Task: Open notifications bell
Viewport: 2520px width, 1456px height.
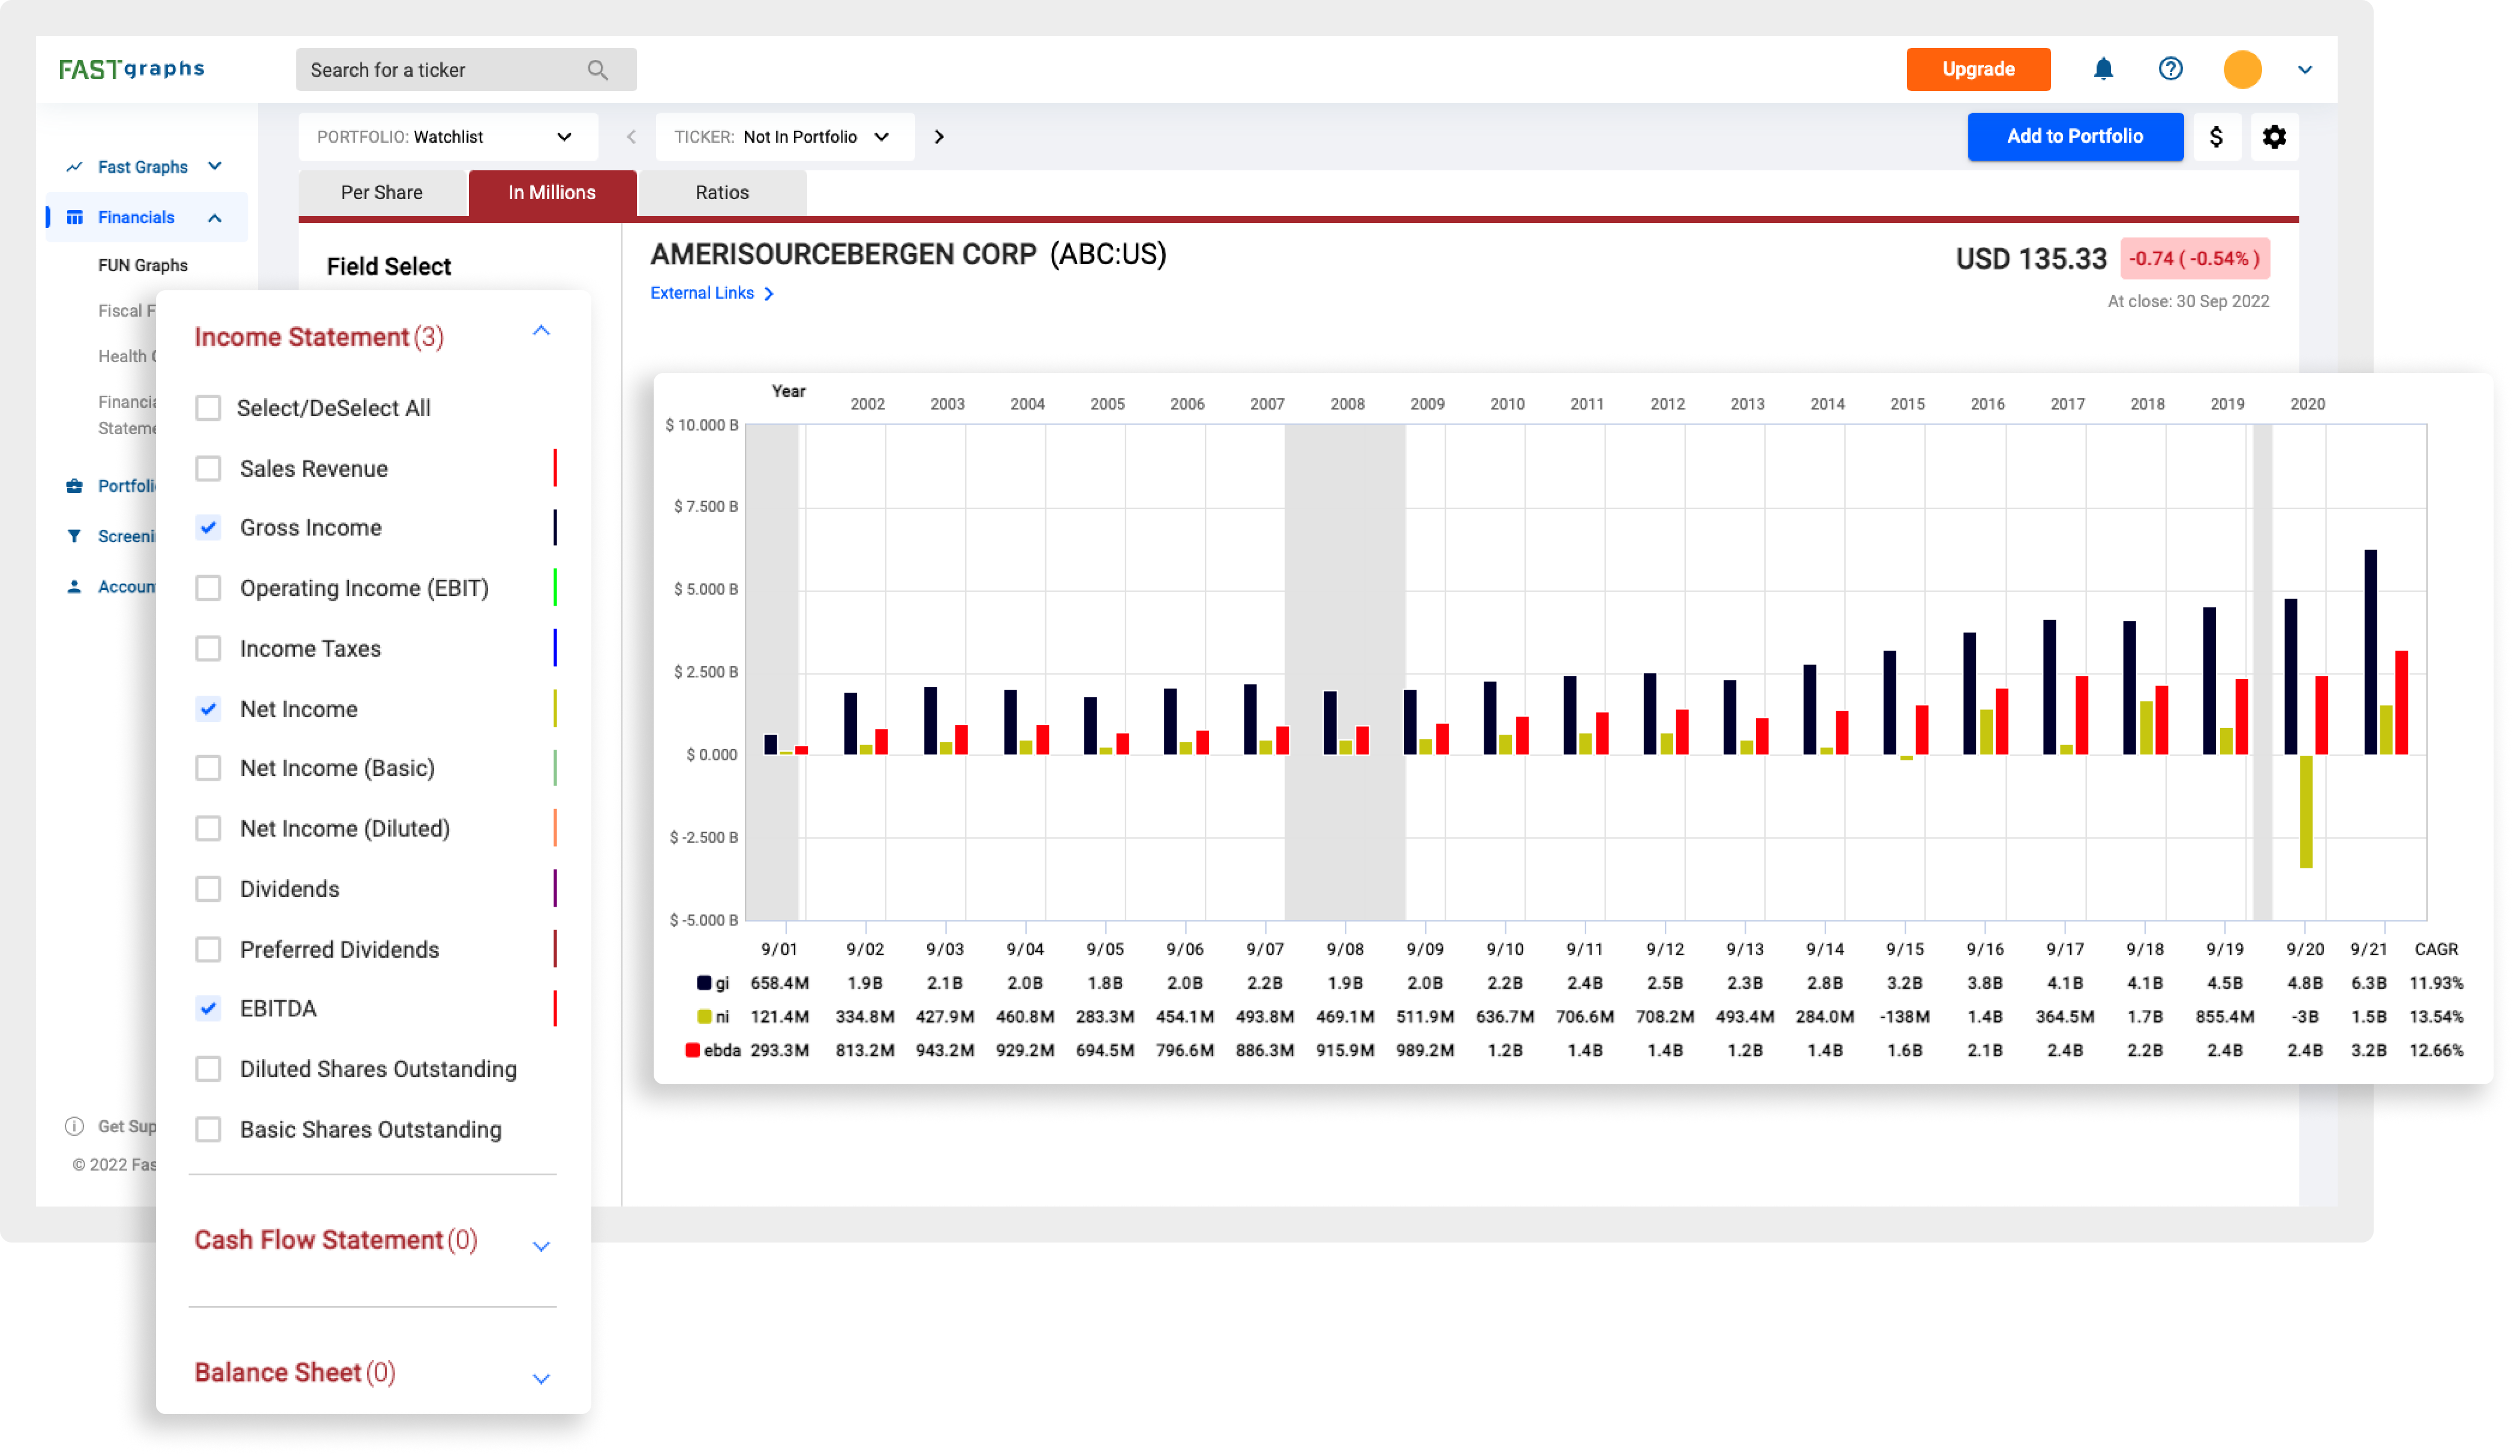Action: pyautogui.click(x=2102, y=69)
